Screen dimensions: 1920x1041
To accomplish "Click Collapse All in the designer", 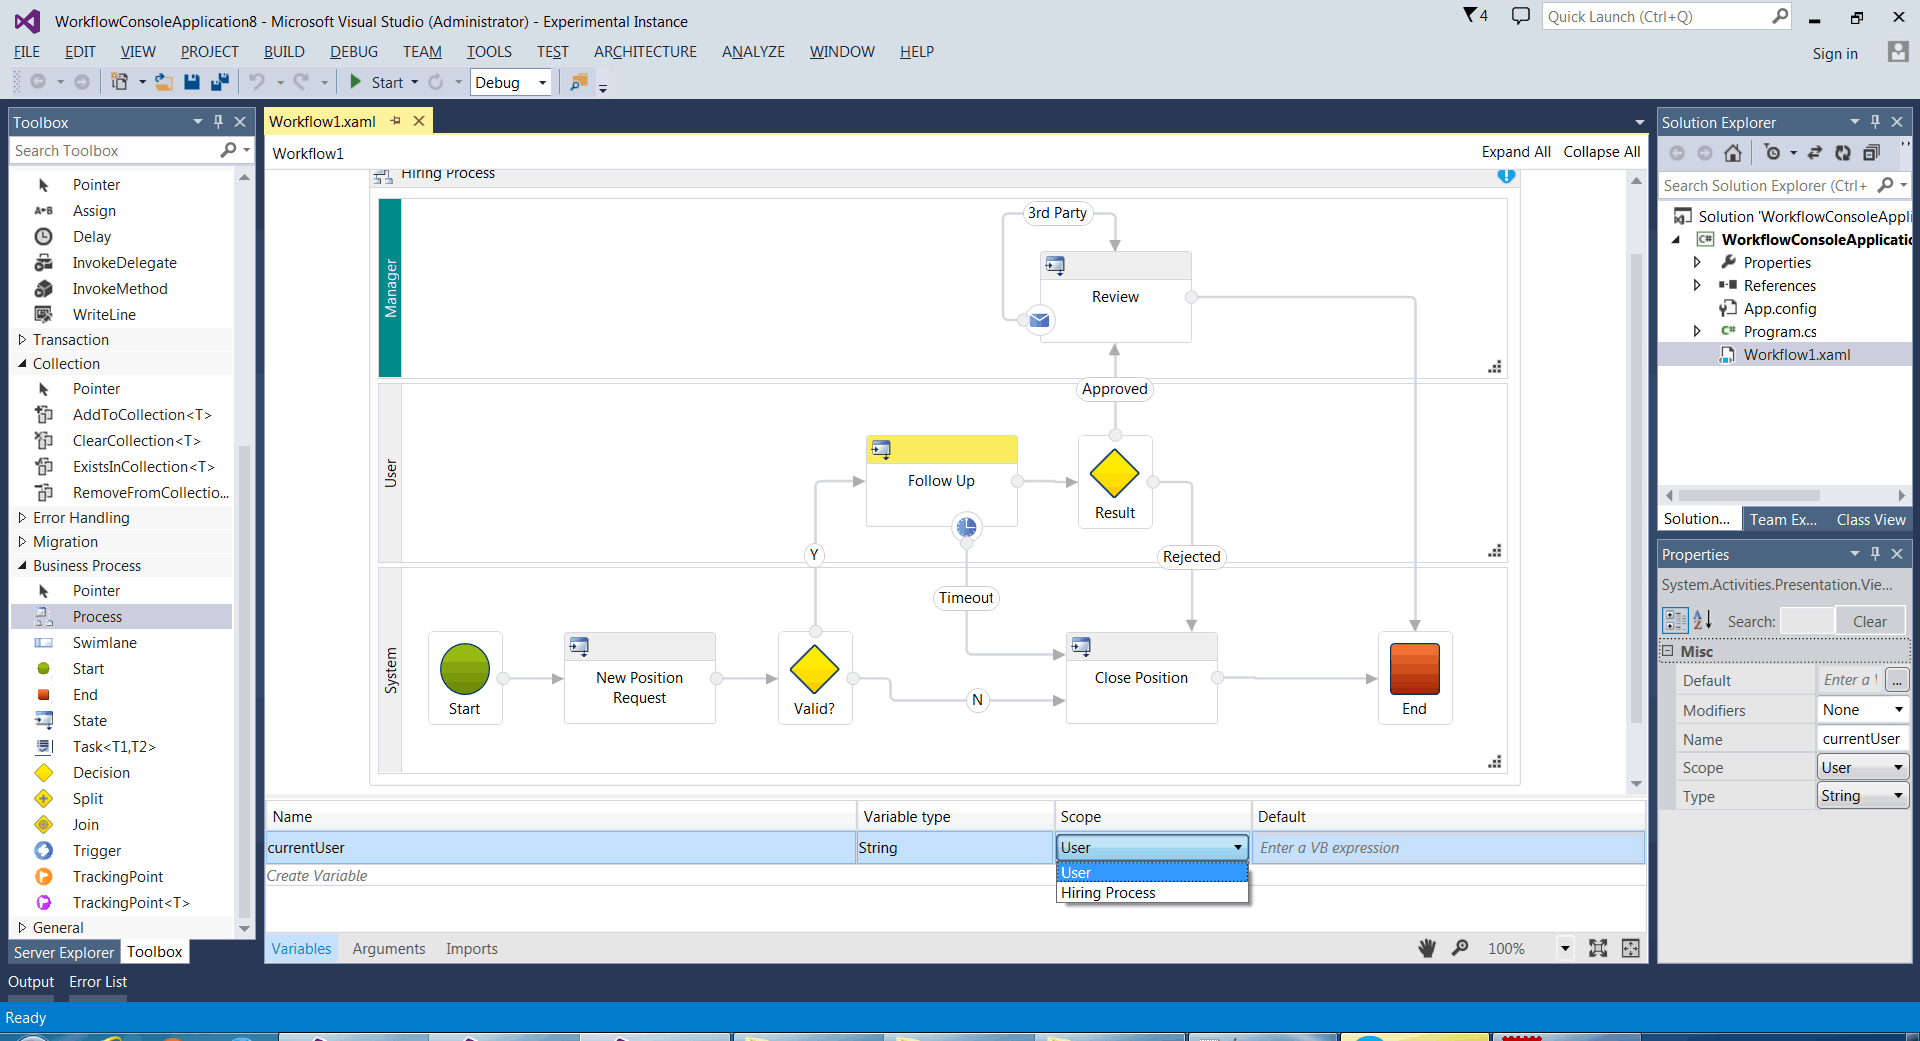I will click(x=1601, y=152).
